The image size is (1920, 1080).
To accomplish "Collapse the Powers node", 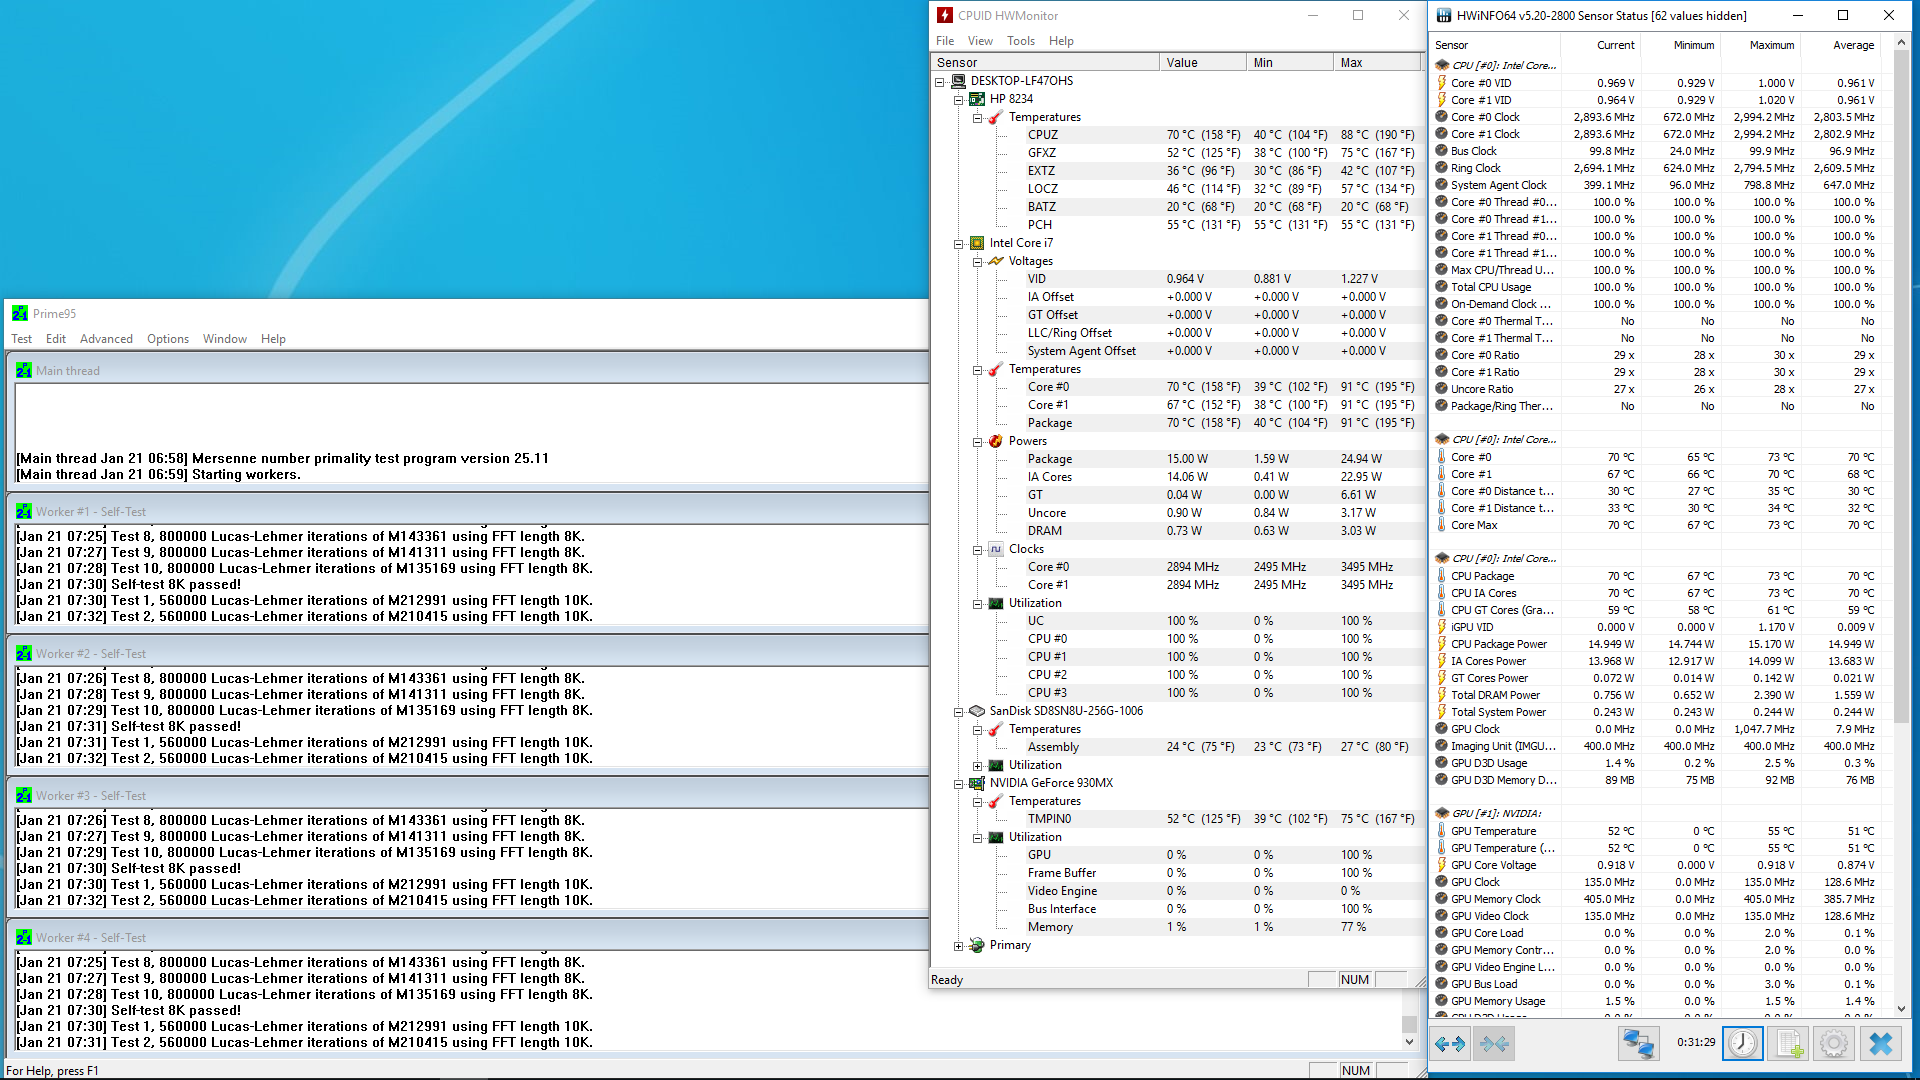I will [978, 442].
